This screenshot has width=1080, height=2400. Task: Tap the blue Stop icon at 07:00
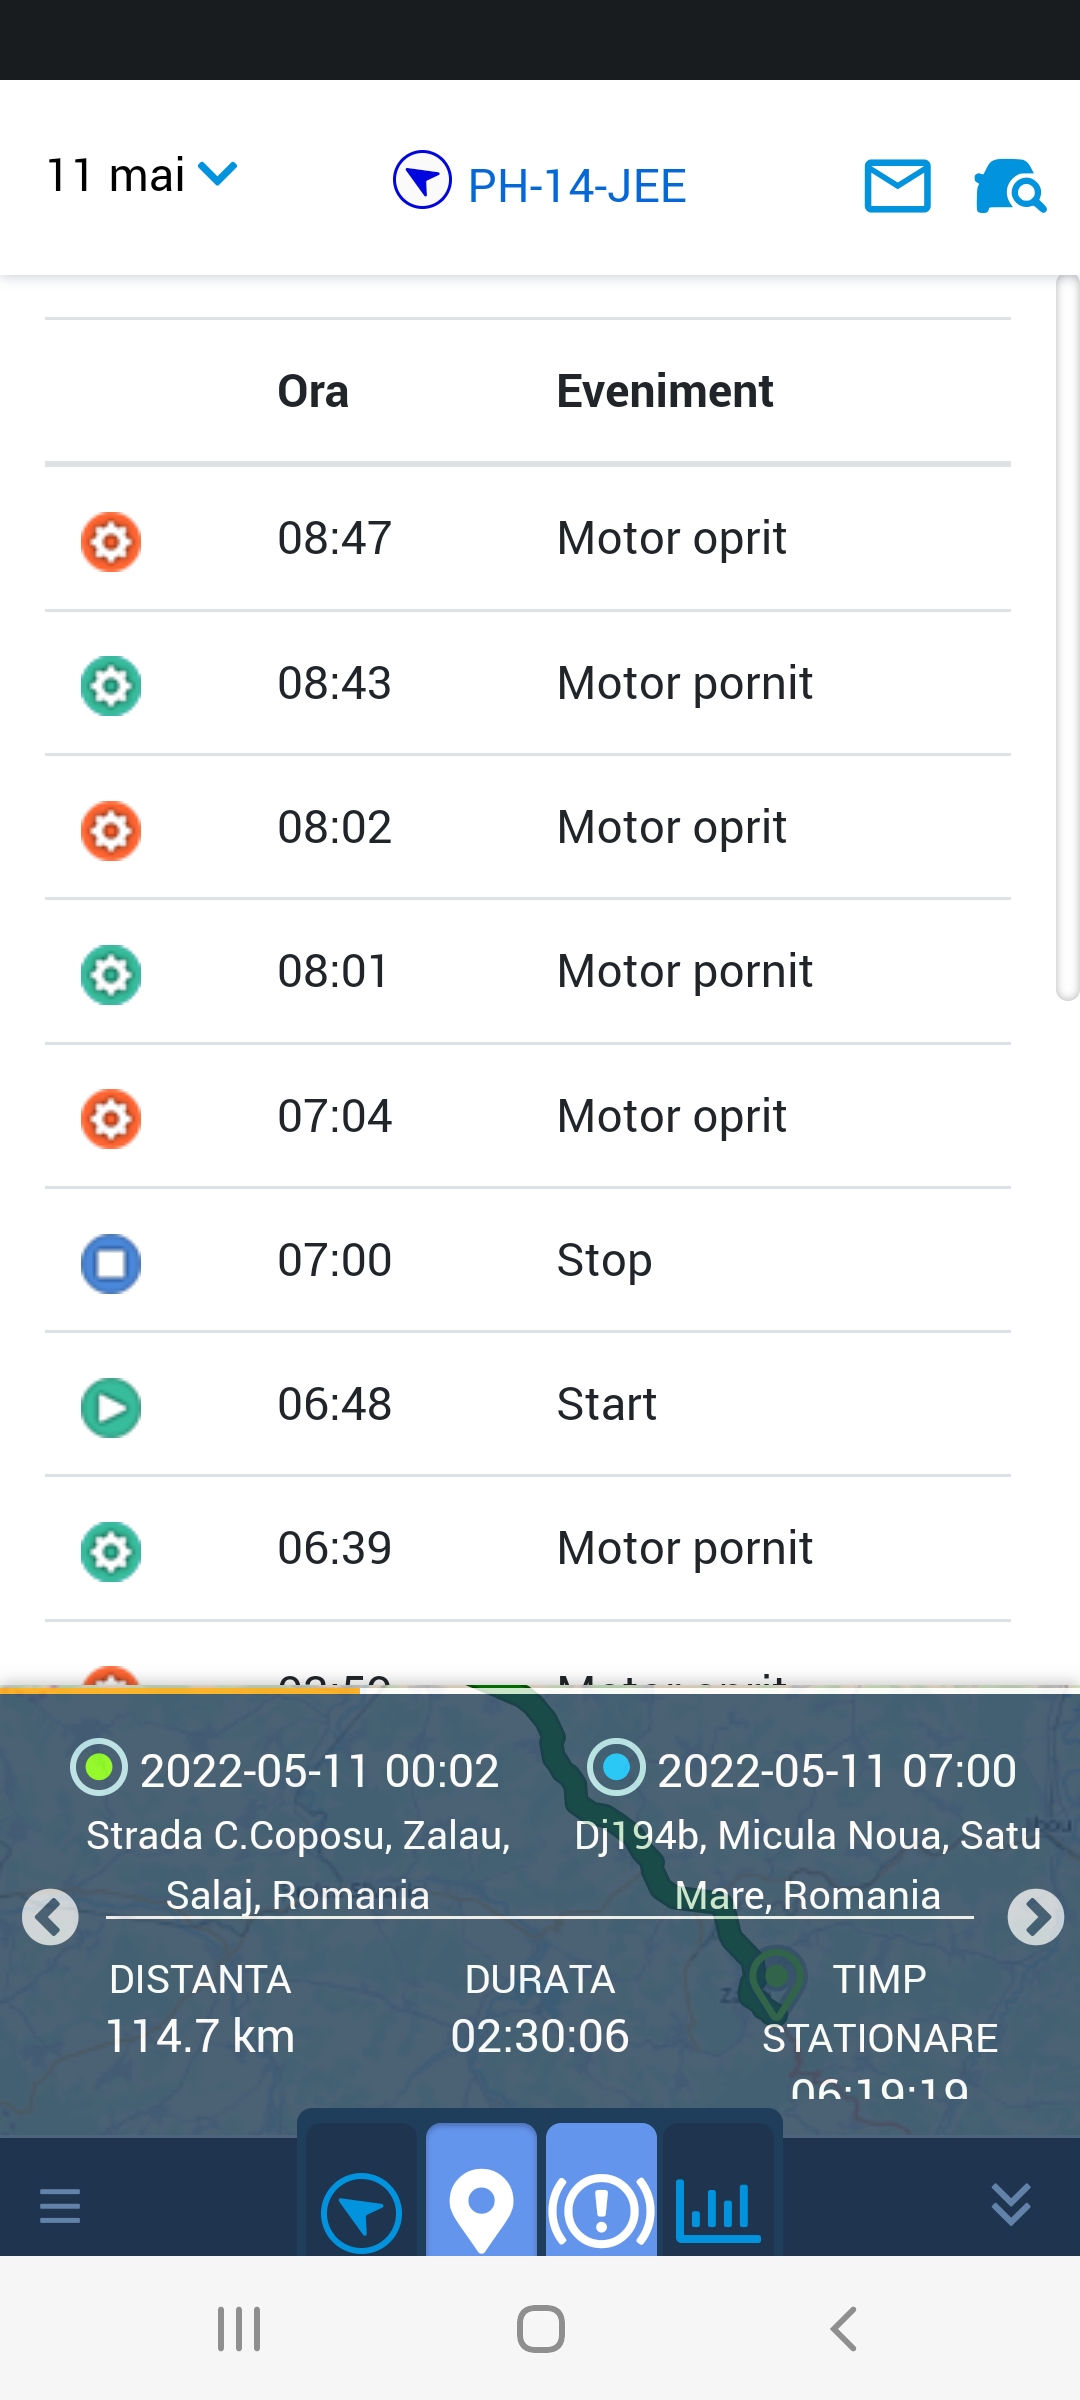pos(111,1263)
